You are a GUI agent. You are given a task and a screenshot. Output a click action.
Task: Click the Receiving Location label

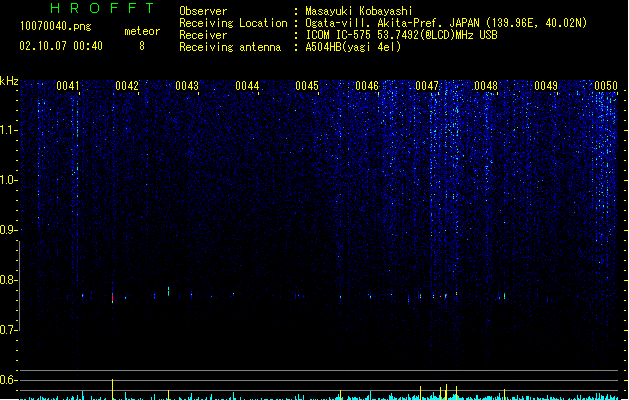coord(233,23)
